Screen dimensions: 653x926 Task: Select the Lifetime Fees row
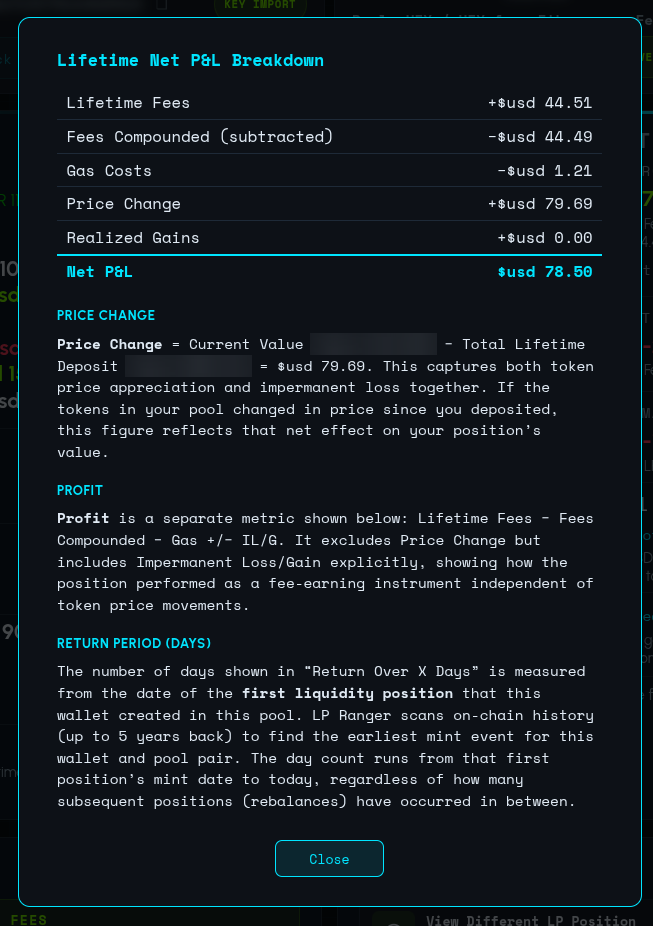click(x=329, y=103)
